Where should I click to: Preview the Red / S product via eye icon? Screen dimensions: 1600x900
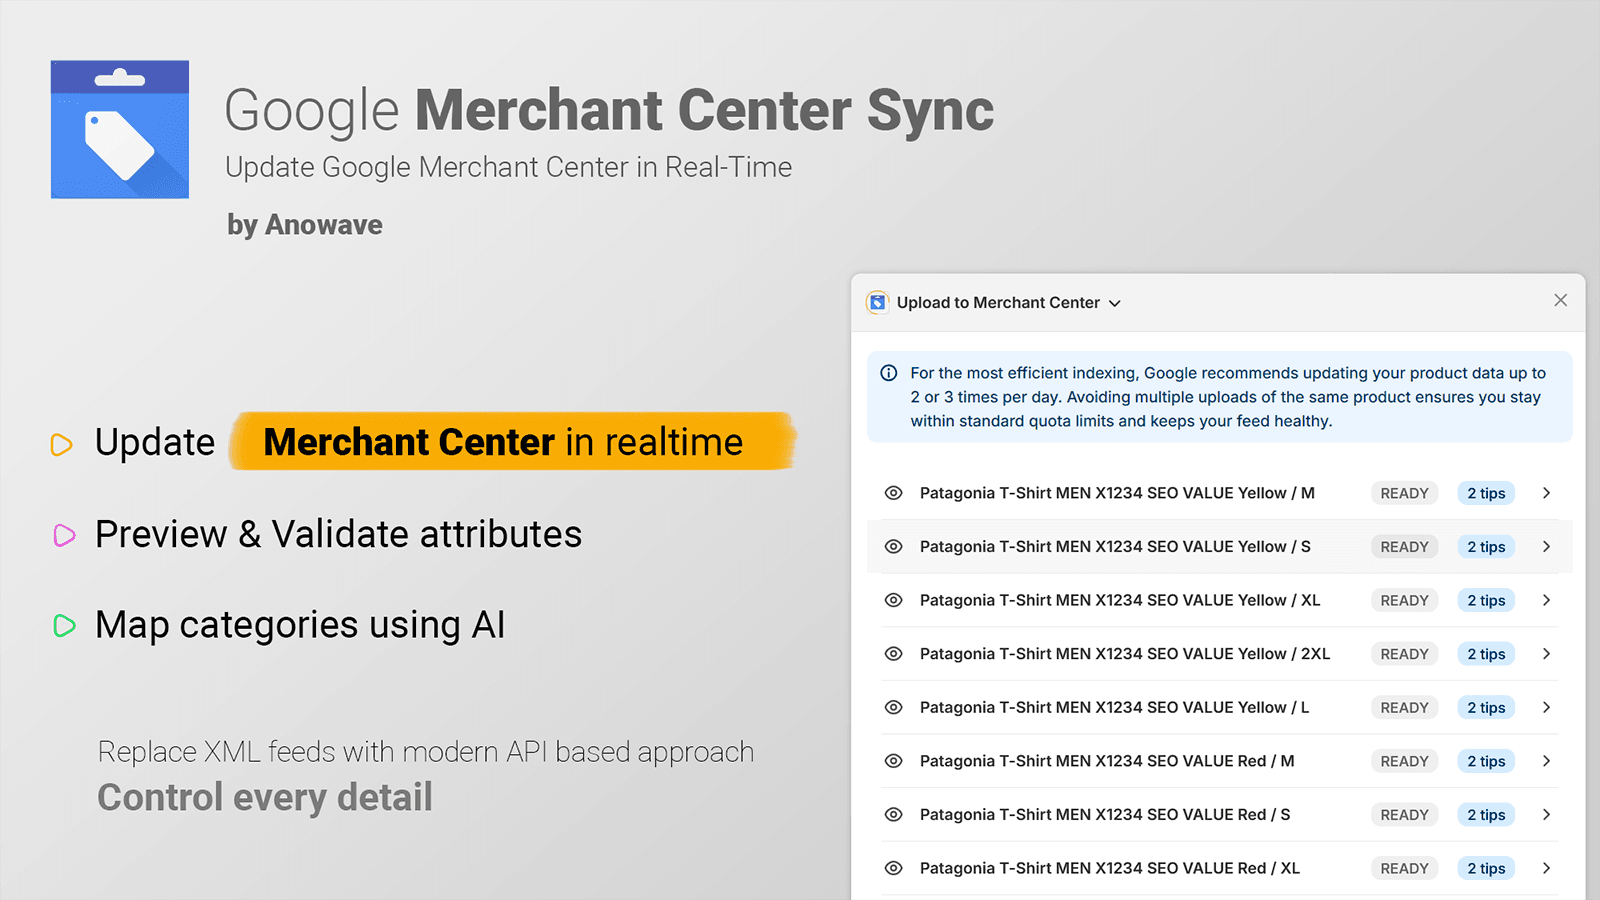pos(894,815)
